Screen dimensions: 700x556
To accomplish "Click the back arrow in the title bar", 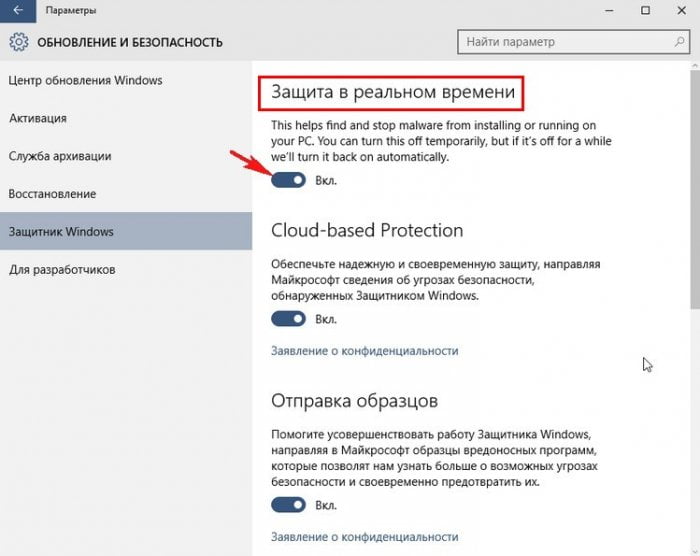I will coord(17,10).
